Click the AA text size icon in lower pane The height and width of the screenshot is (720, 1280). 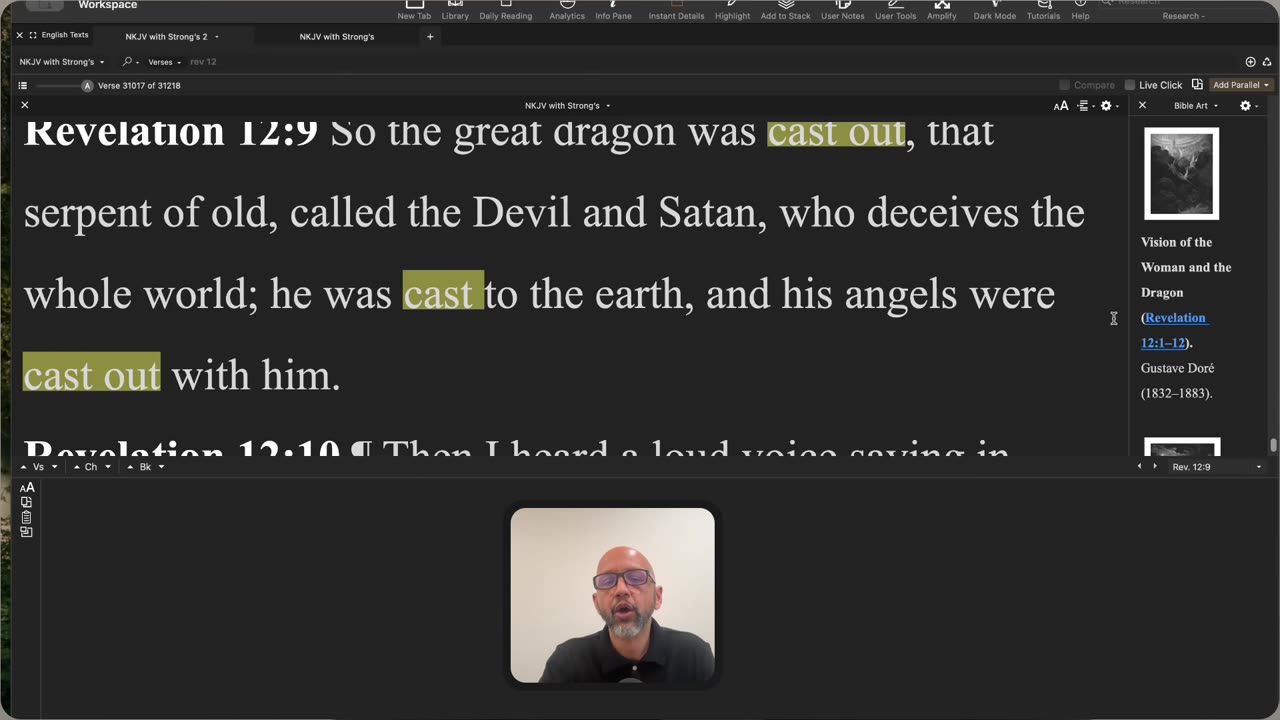27,487
